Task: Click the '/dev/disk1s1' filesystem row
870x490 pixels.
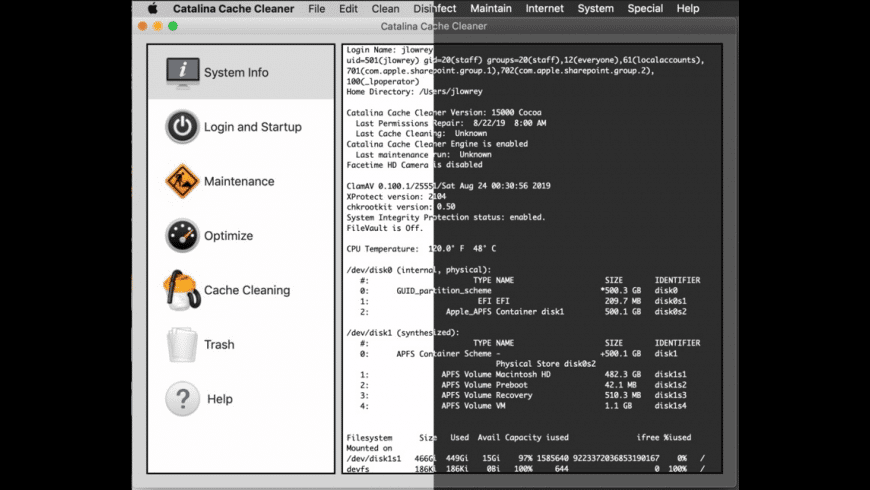Action: 525,458
